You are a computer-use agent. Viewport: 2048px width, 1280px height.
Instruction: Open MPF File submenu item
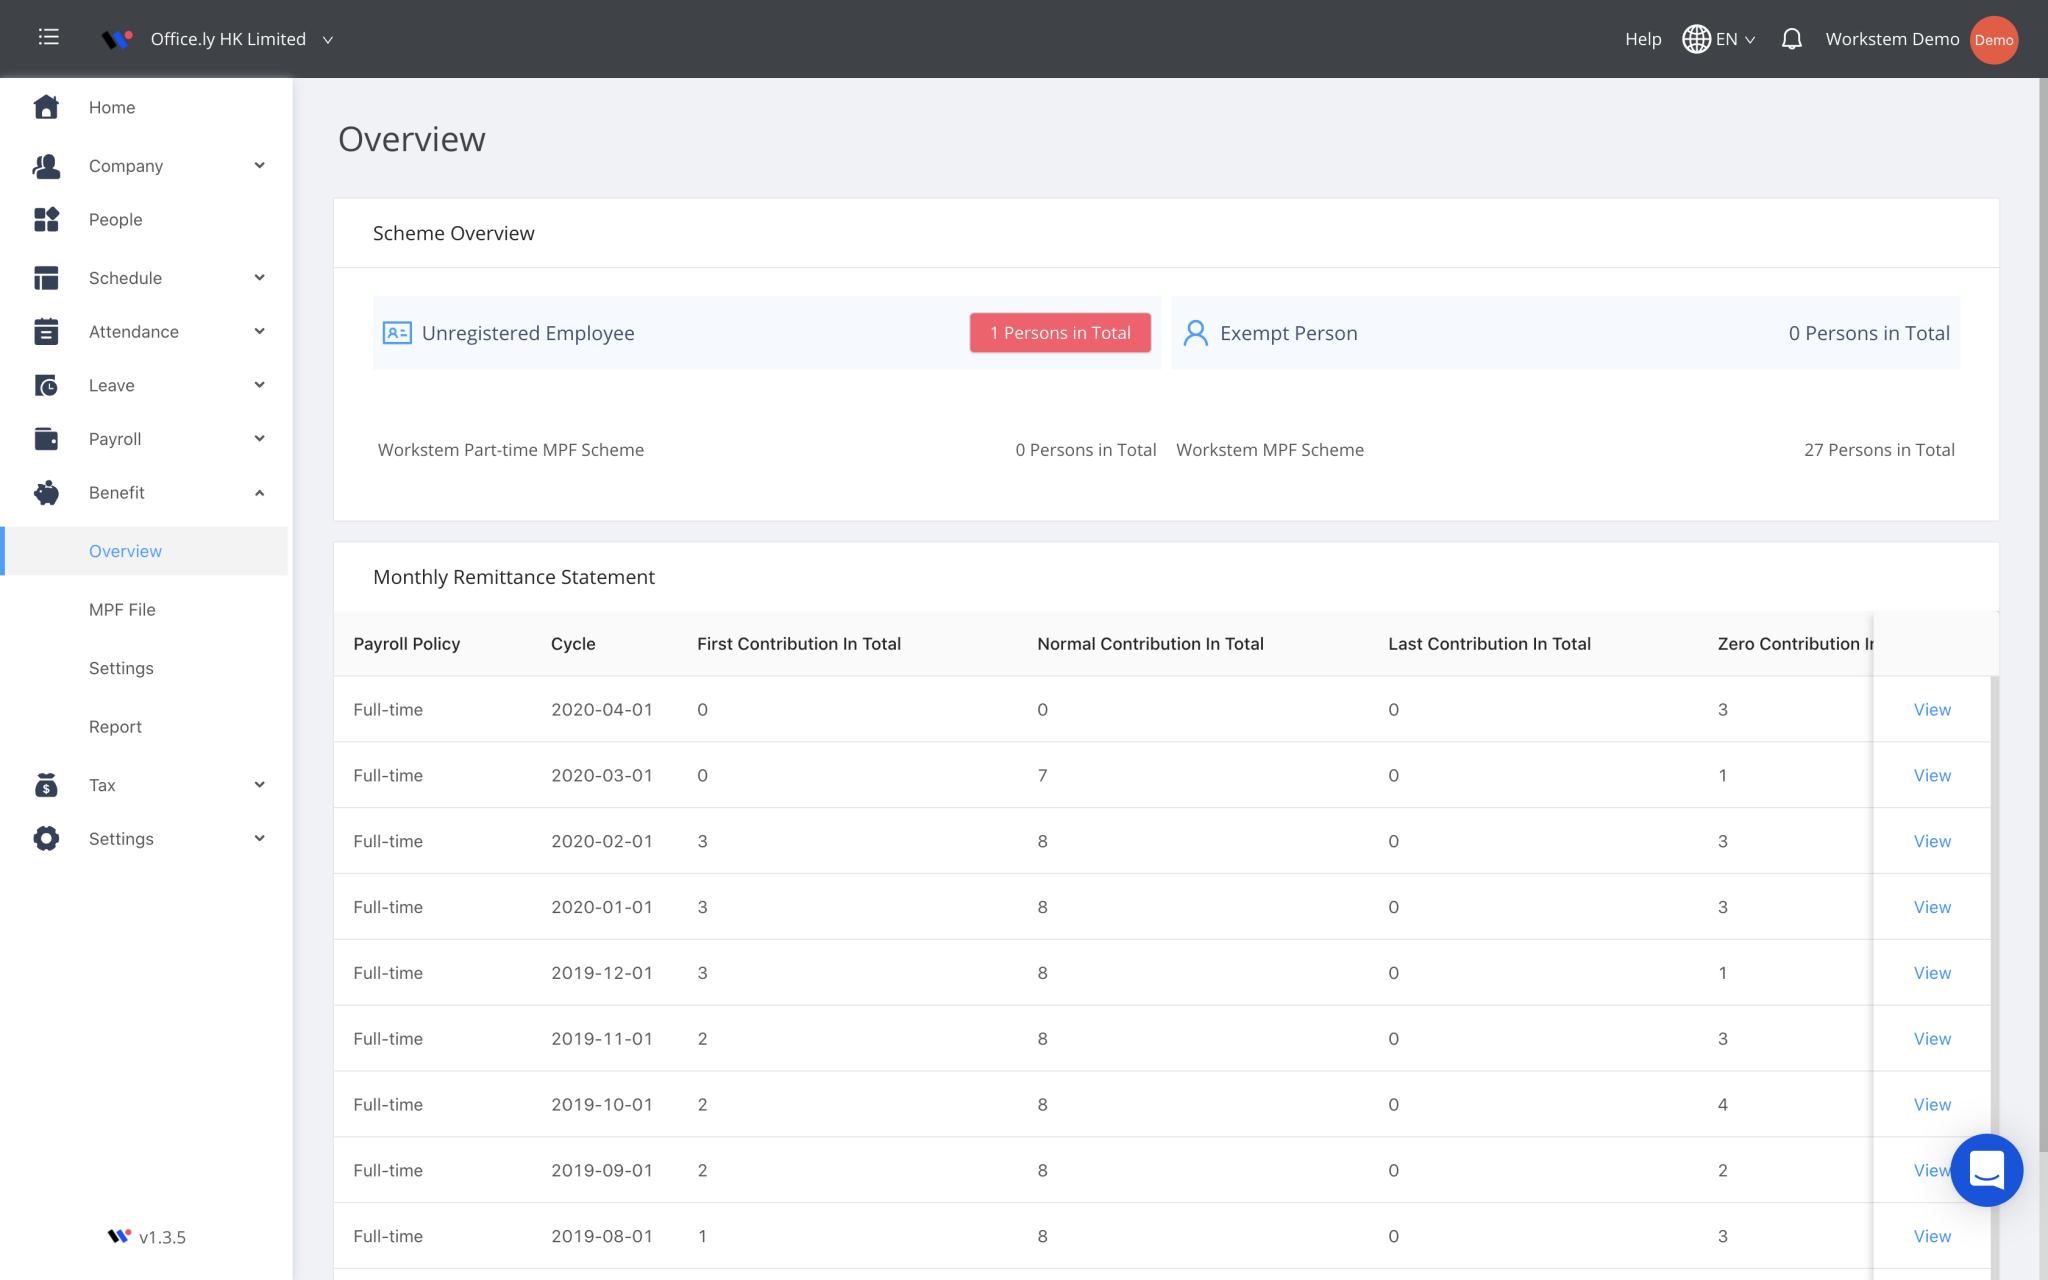point(122,610)
